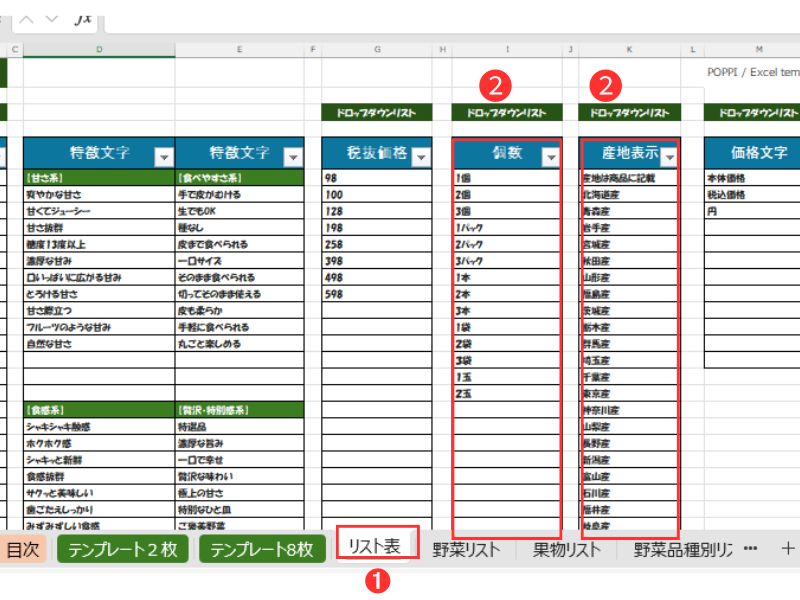
Task: Open the 個数 column filter arrow
Action: click(x=550, y=157)
